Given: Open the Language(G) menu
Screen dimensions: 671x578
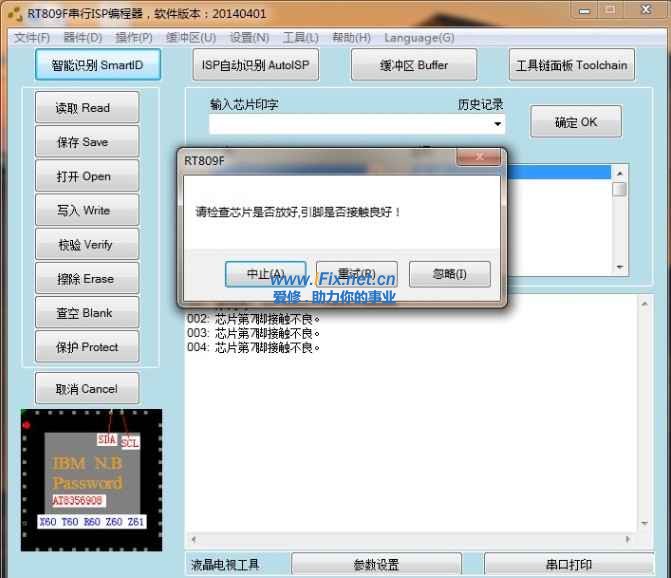Looking at the screenshot, I should pos(419,38).
